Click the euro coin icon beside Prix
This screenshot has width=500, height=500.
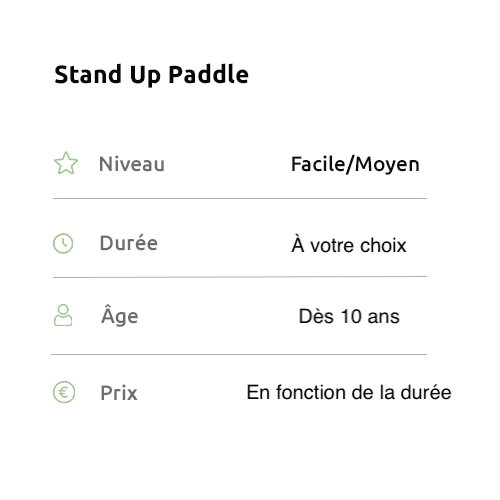point(64,392)
